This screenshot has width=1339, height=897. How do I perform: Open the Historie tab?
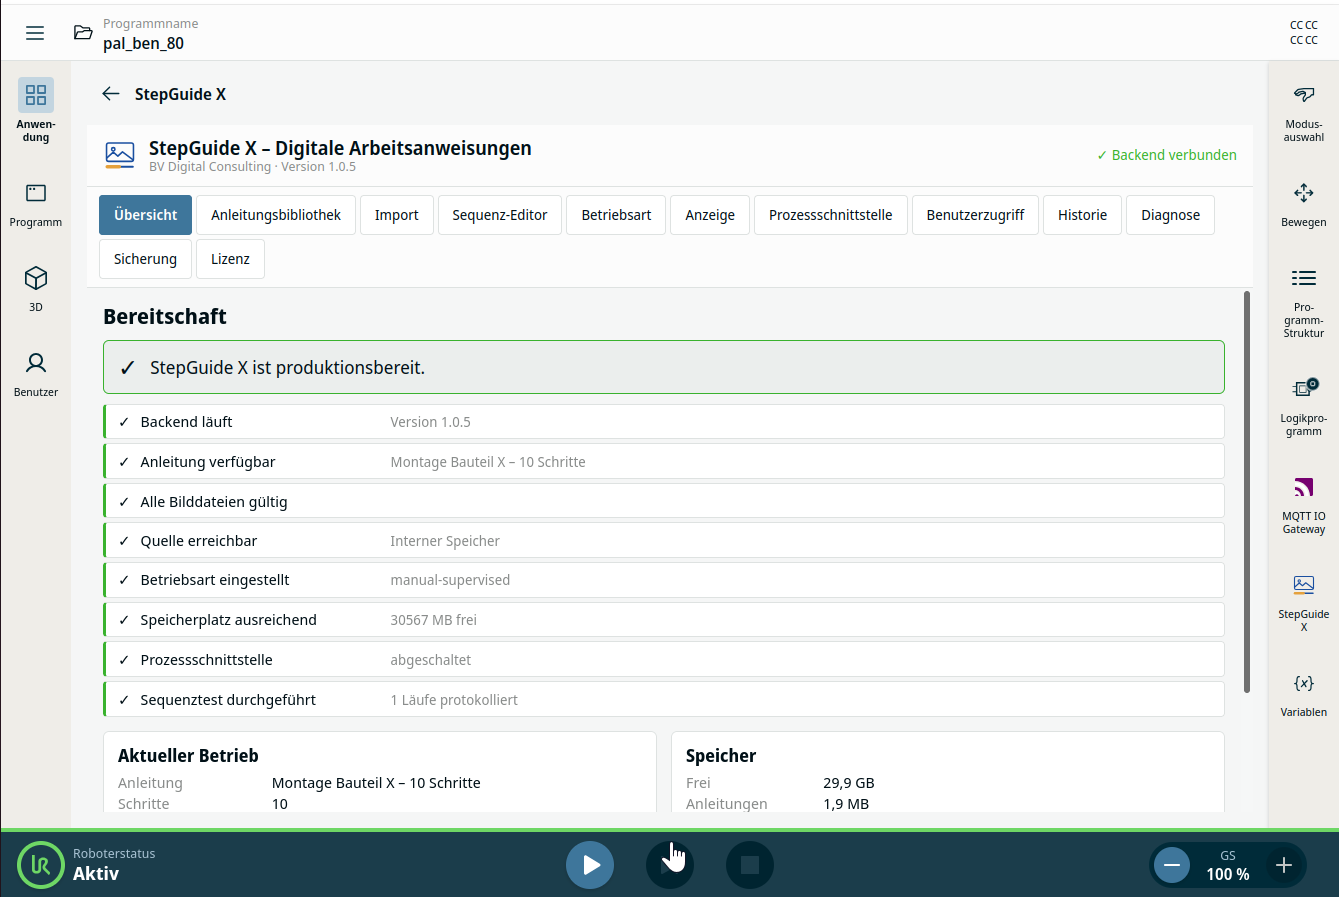coord(1083,215)
